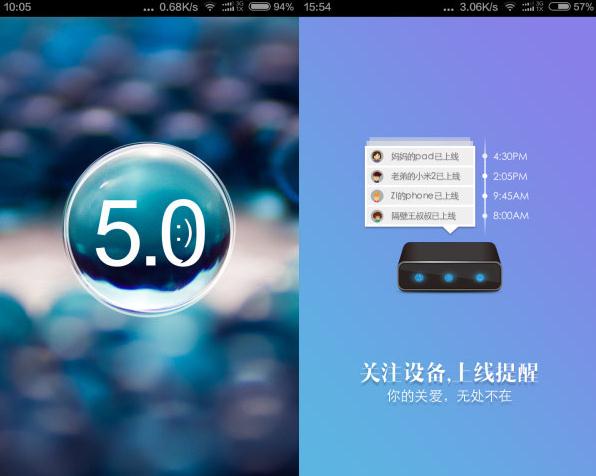Select the 4:30PM timeline dot
596x476 pixels.
[x=485, y=156]
